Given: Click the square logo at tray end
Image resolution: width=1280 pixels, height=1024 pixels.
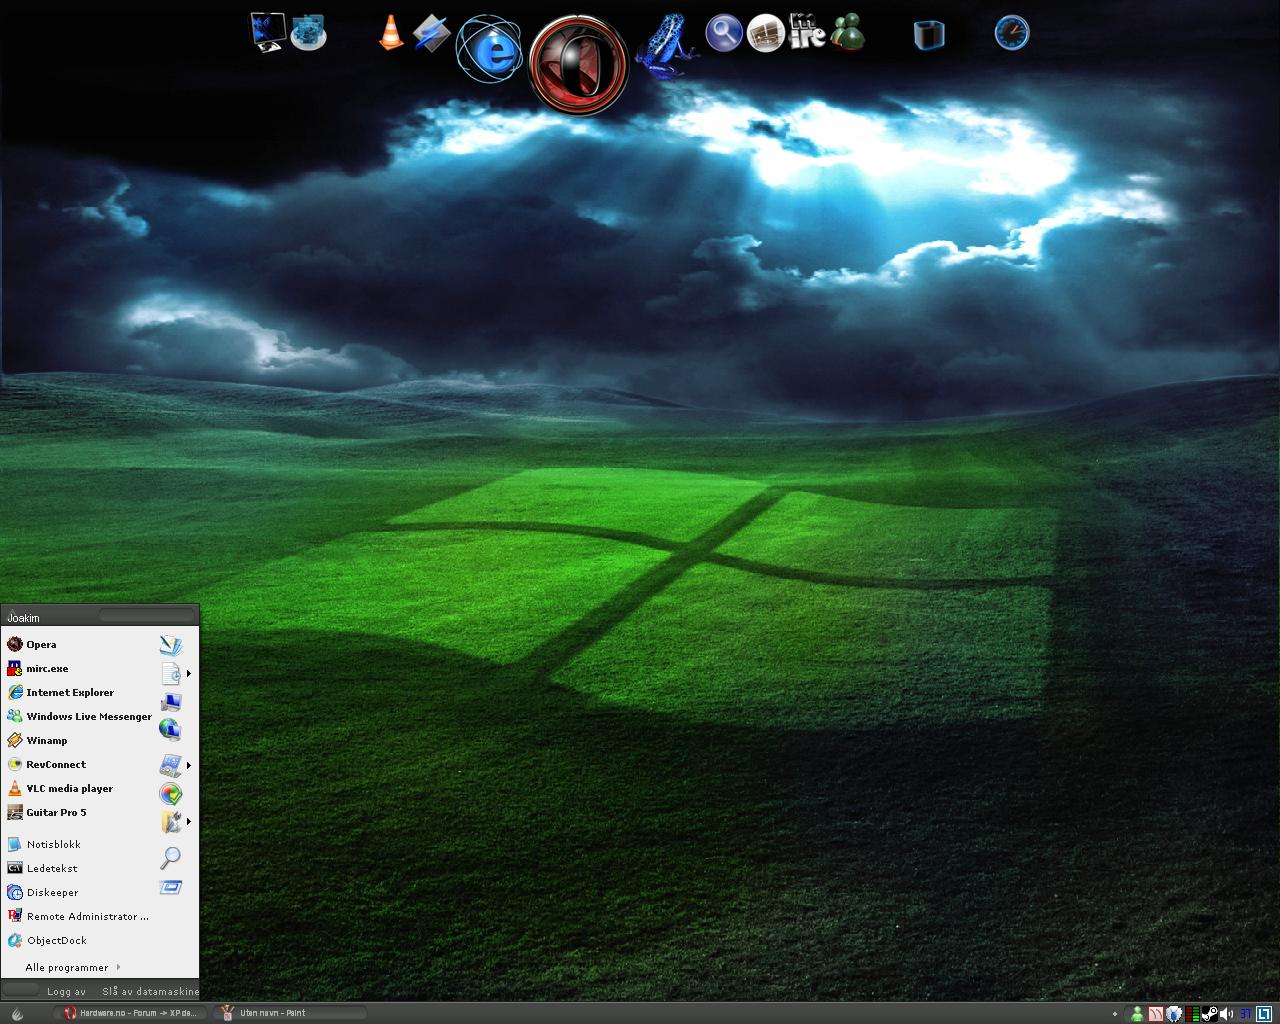Looking at the screenshot, I should click(x=1264, y=1014).
